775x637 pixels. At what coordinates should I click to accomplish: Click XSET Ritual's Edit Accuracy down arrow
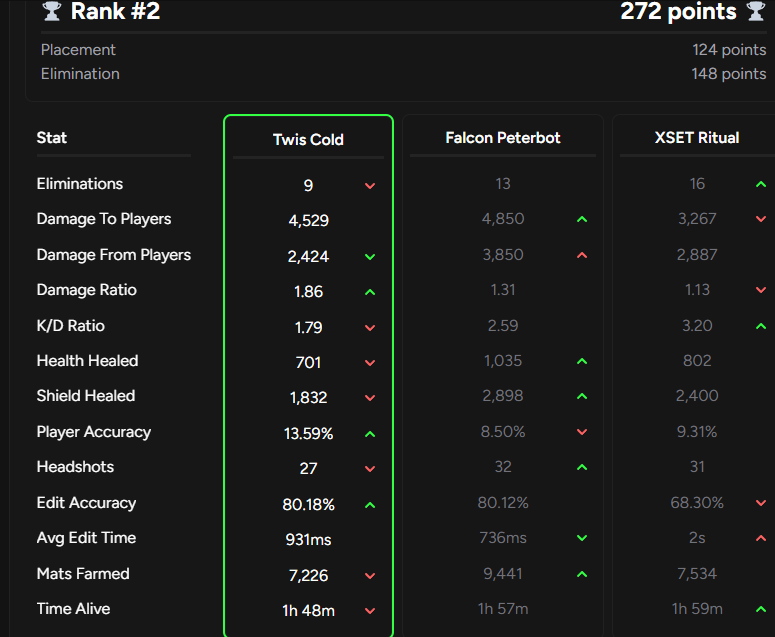click(x=761, y=503)
